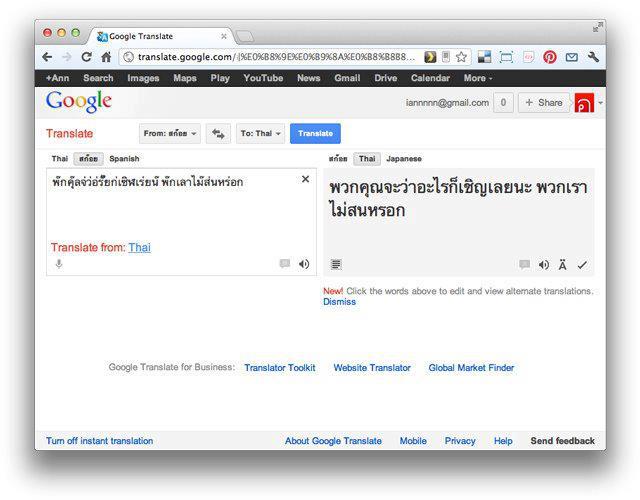The height and width of the screenshot is (500, 640).
Task: Open Drive in the Google bar
Action: click(x=386, y=78)
